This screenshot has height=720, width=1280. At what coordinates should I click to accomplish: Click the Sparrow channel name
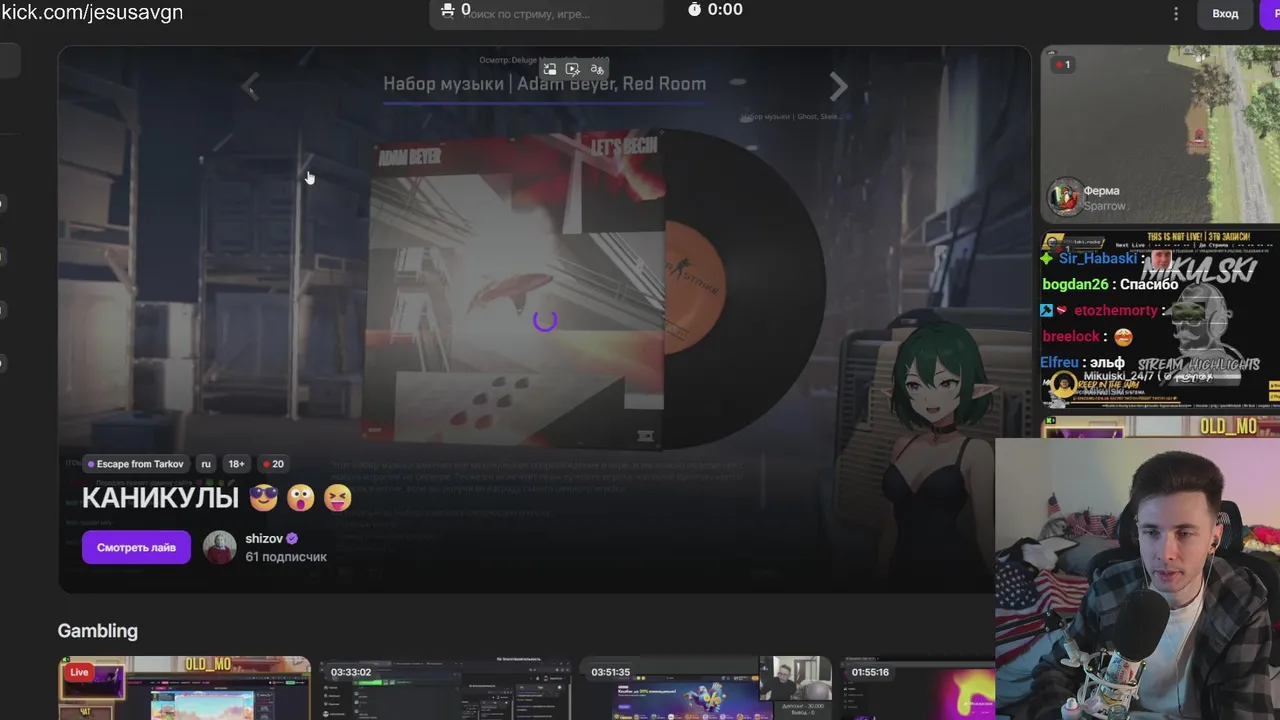(x=1105, y=206)
